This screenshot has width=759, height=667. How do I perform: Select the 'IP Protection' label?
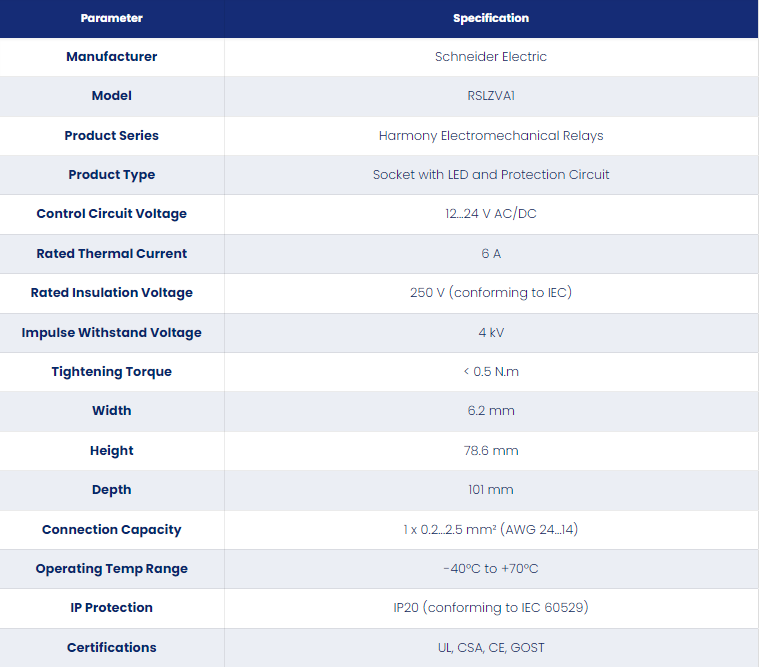coord(111,608)
